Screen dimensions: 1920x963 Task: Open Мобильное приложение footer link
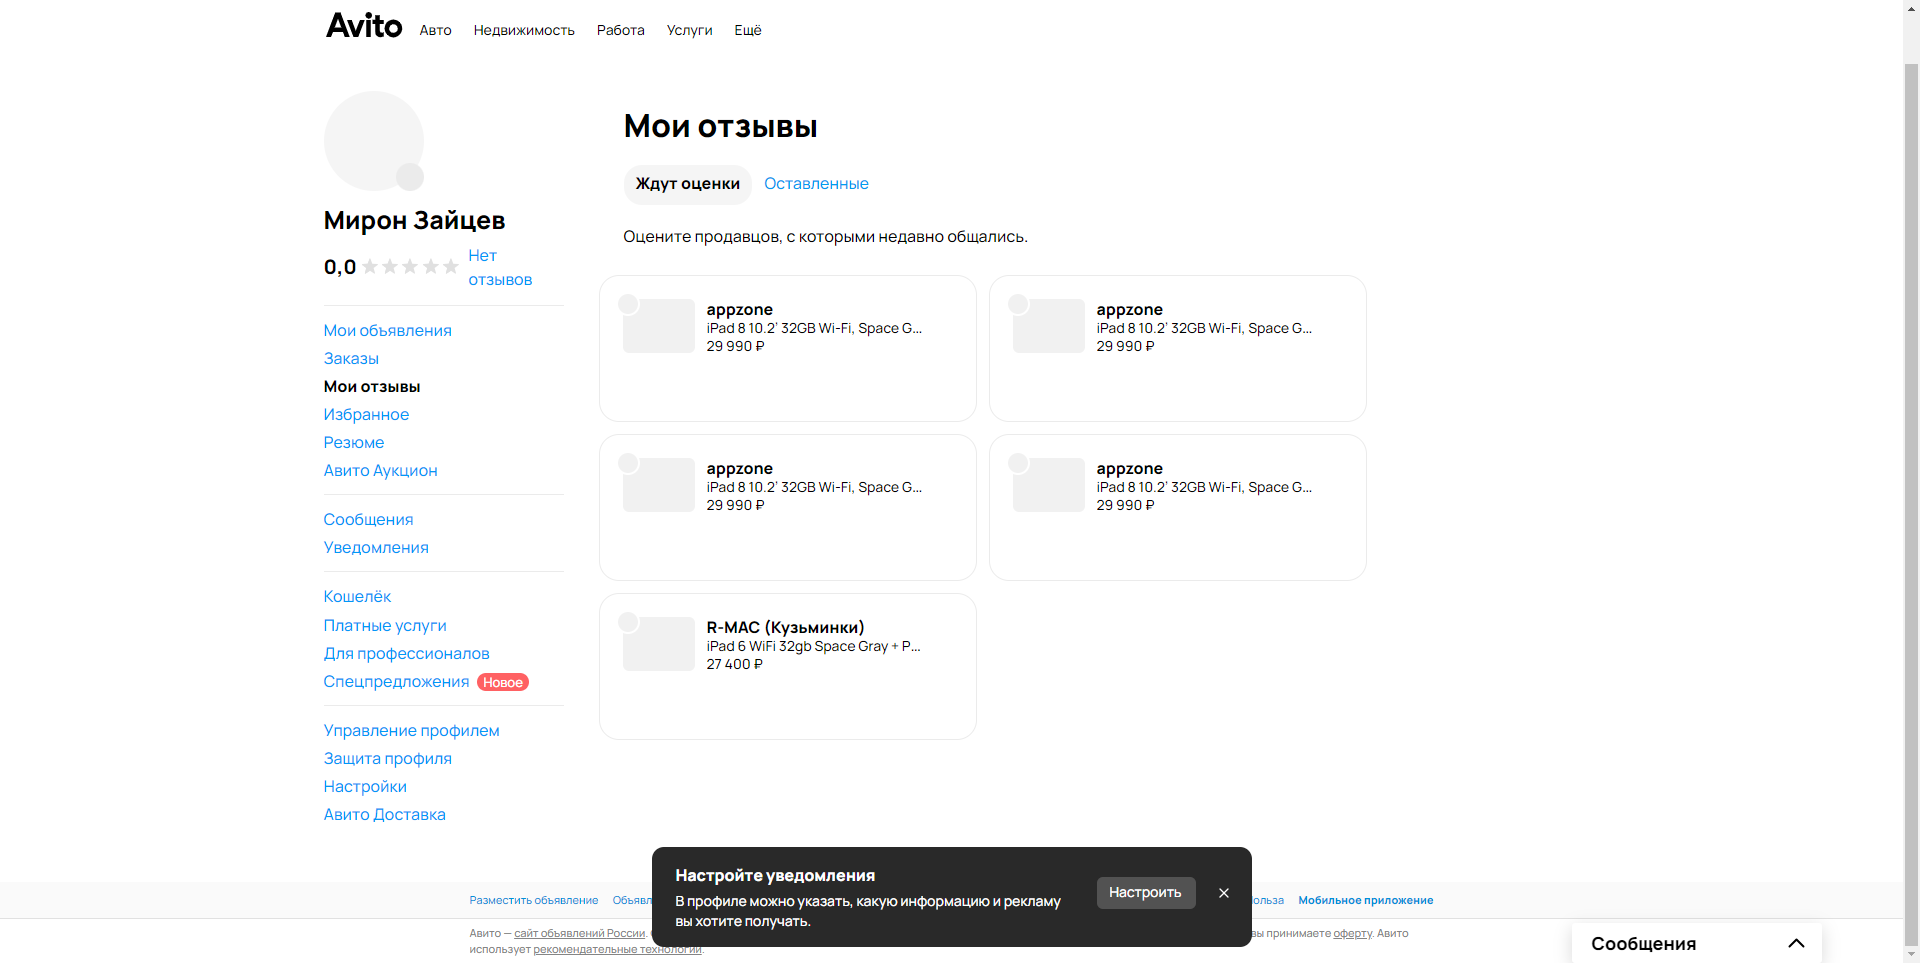tap(1365, 901)
